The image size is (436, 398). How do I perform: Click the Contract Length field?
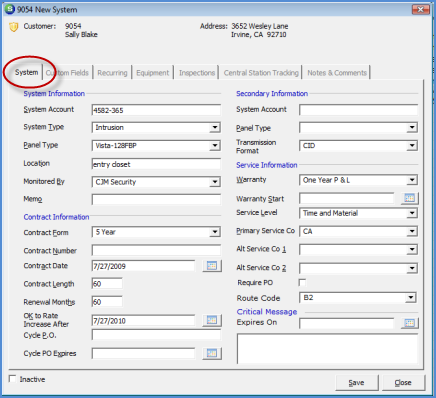(x=107, y=284)
